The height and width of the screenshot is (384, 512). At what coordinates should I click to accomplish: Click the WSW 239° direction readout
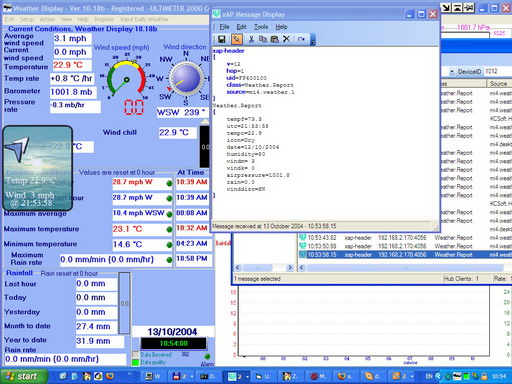pos(182,113)
